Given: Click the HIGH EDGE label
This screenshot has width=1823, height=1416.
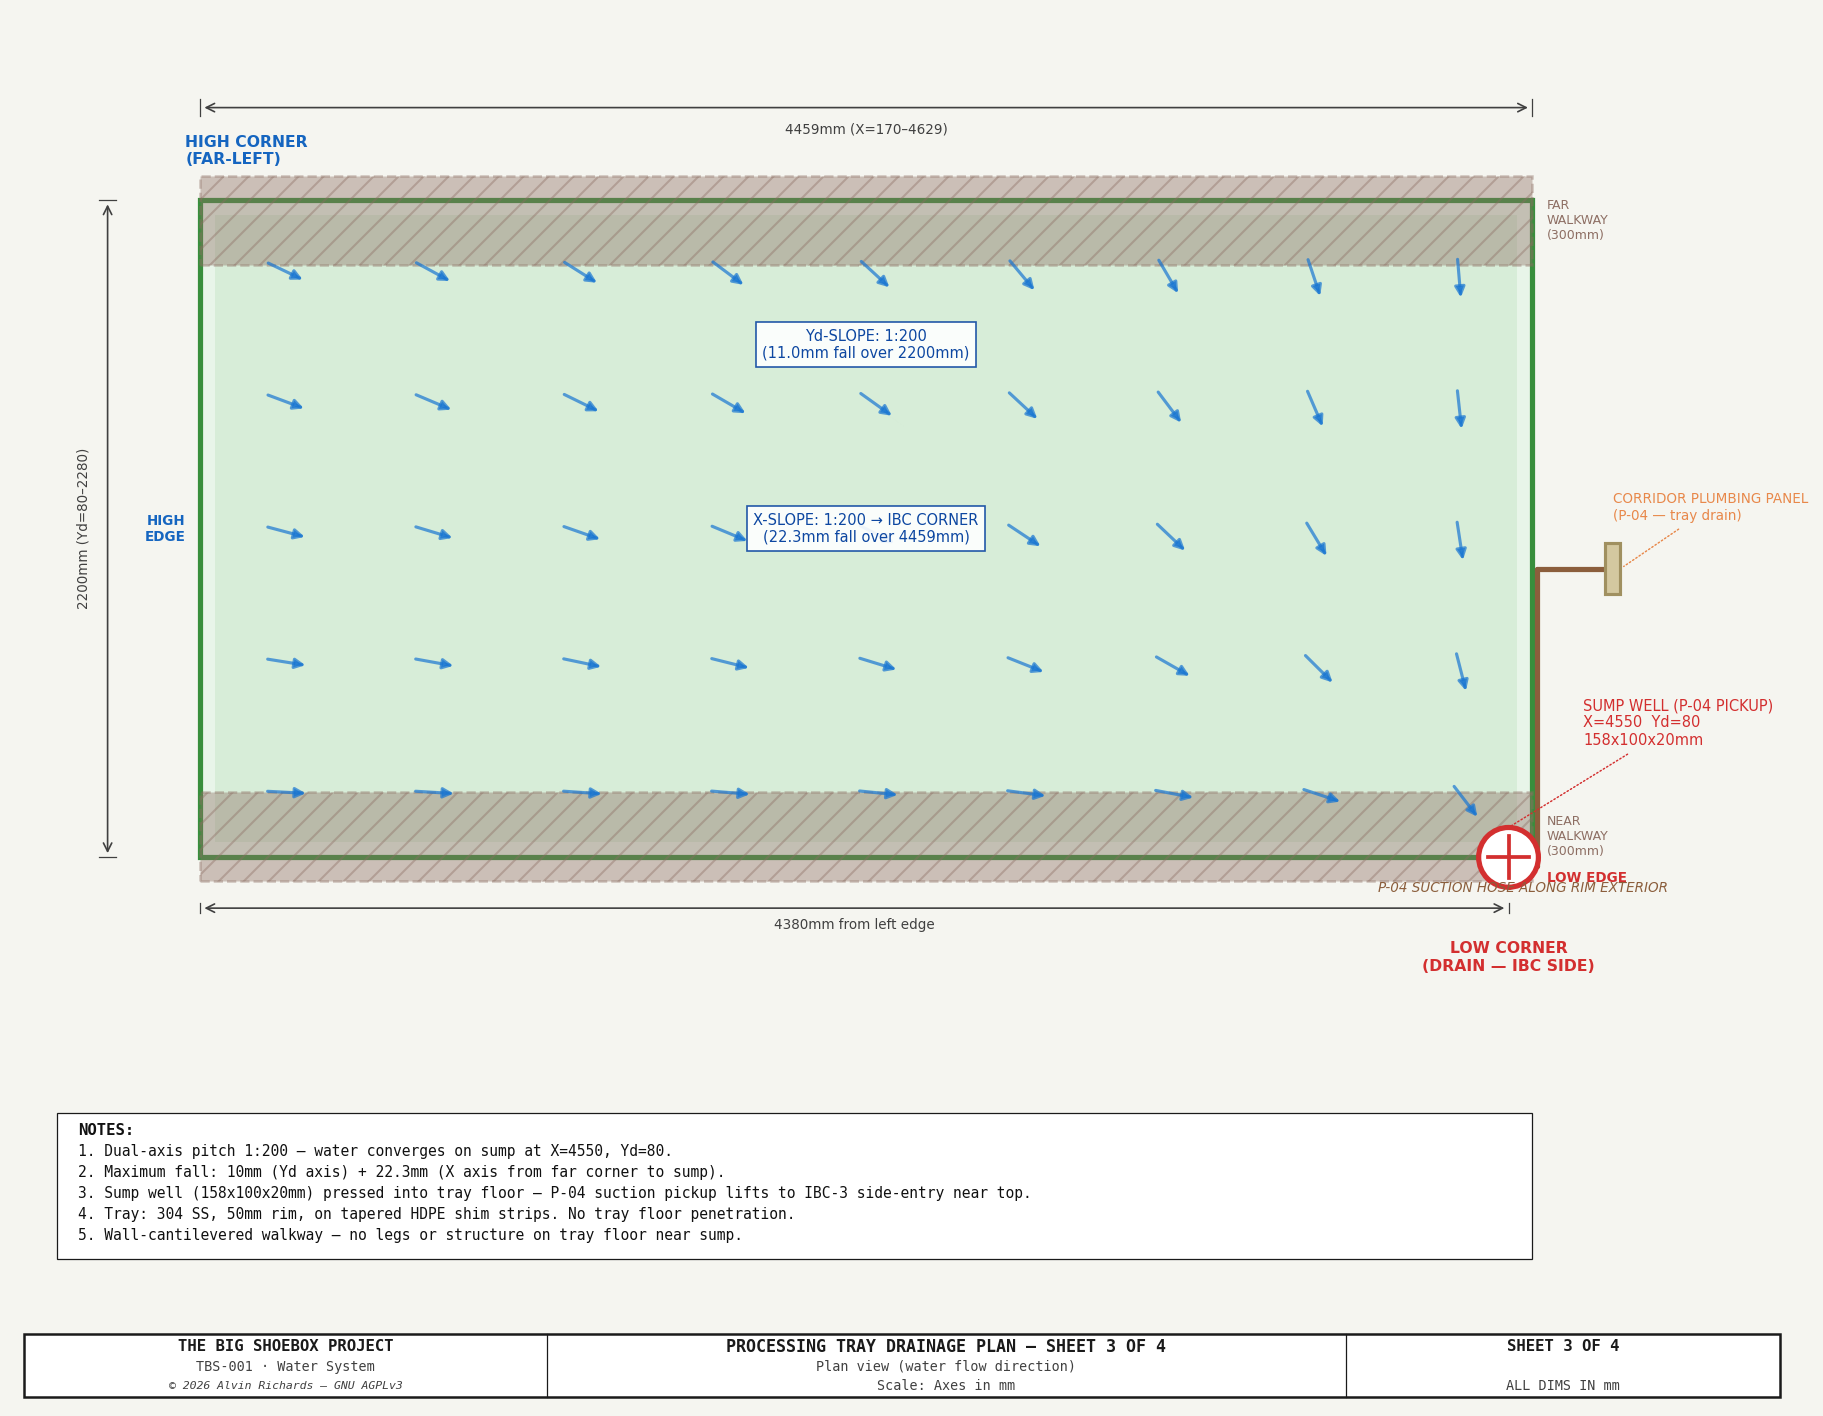Looking at the screenshot, I should tap(165, 529).
